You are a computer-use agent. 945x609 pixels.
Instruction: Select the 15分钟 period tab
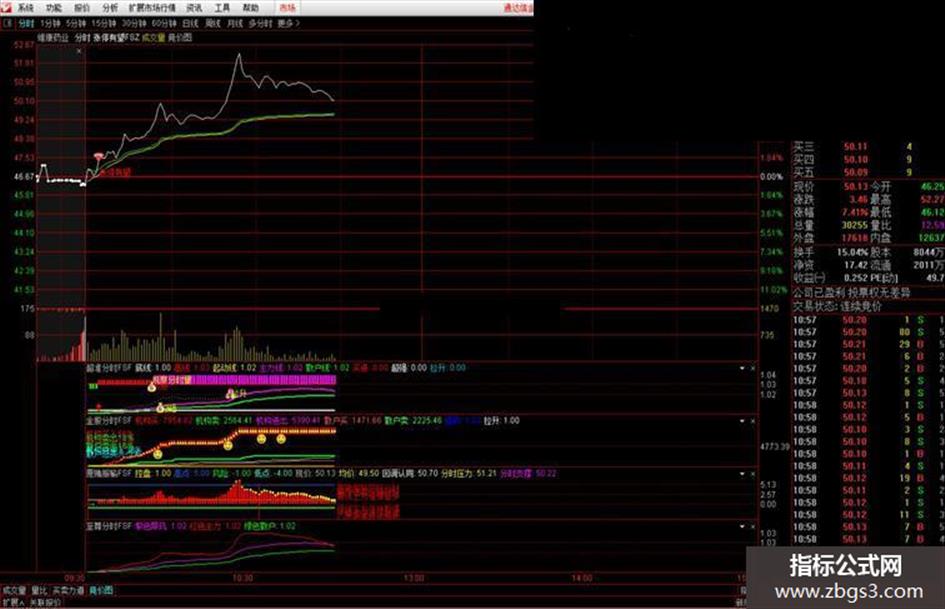(x=104, y=24)
